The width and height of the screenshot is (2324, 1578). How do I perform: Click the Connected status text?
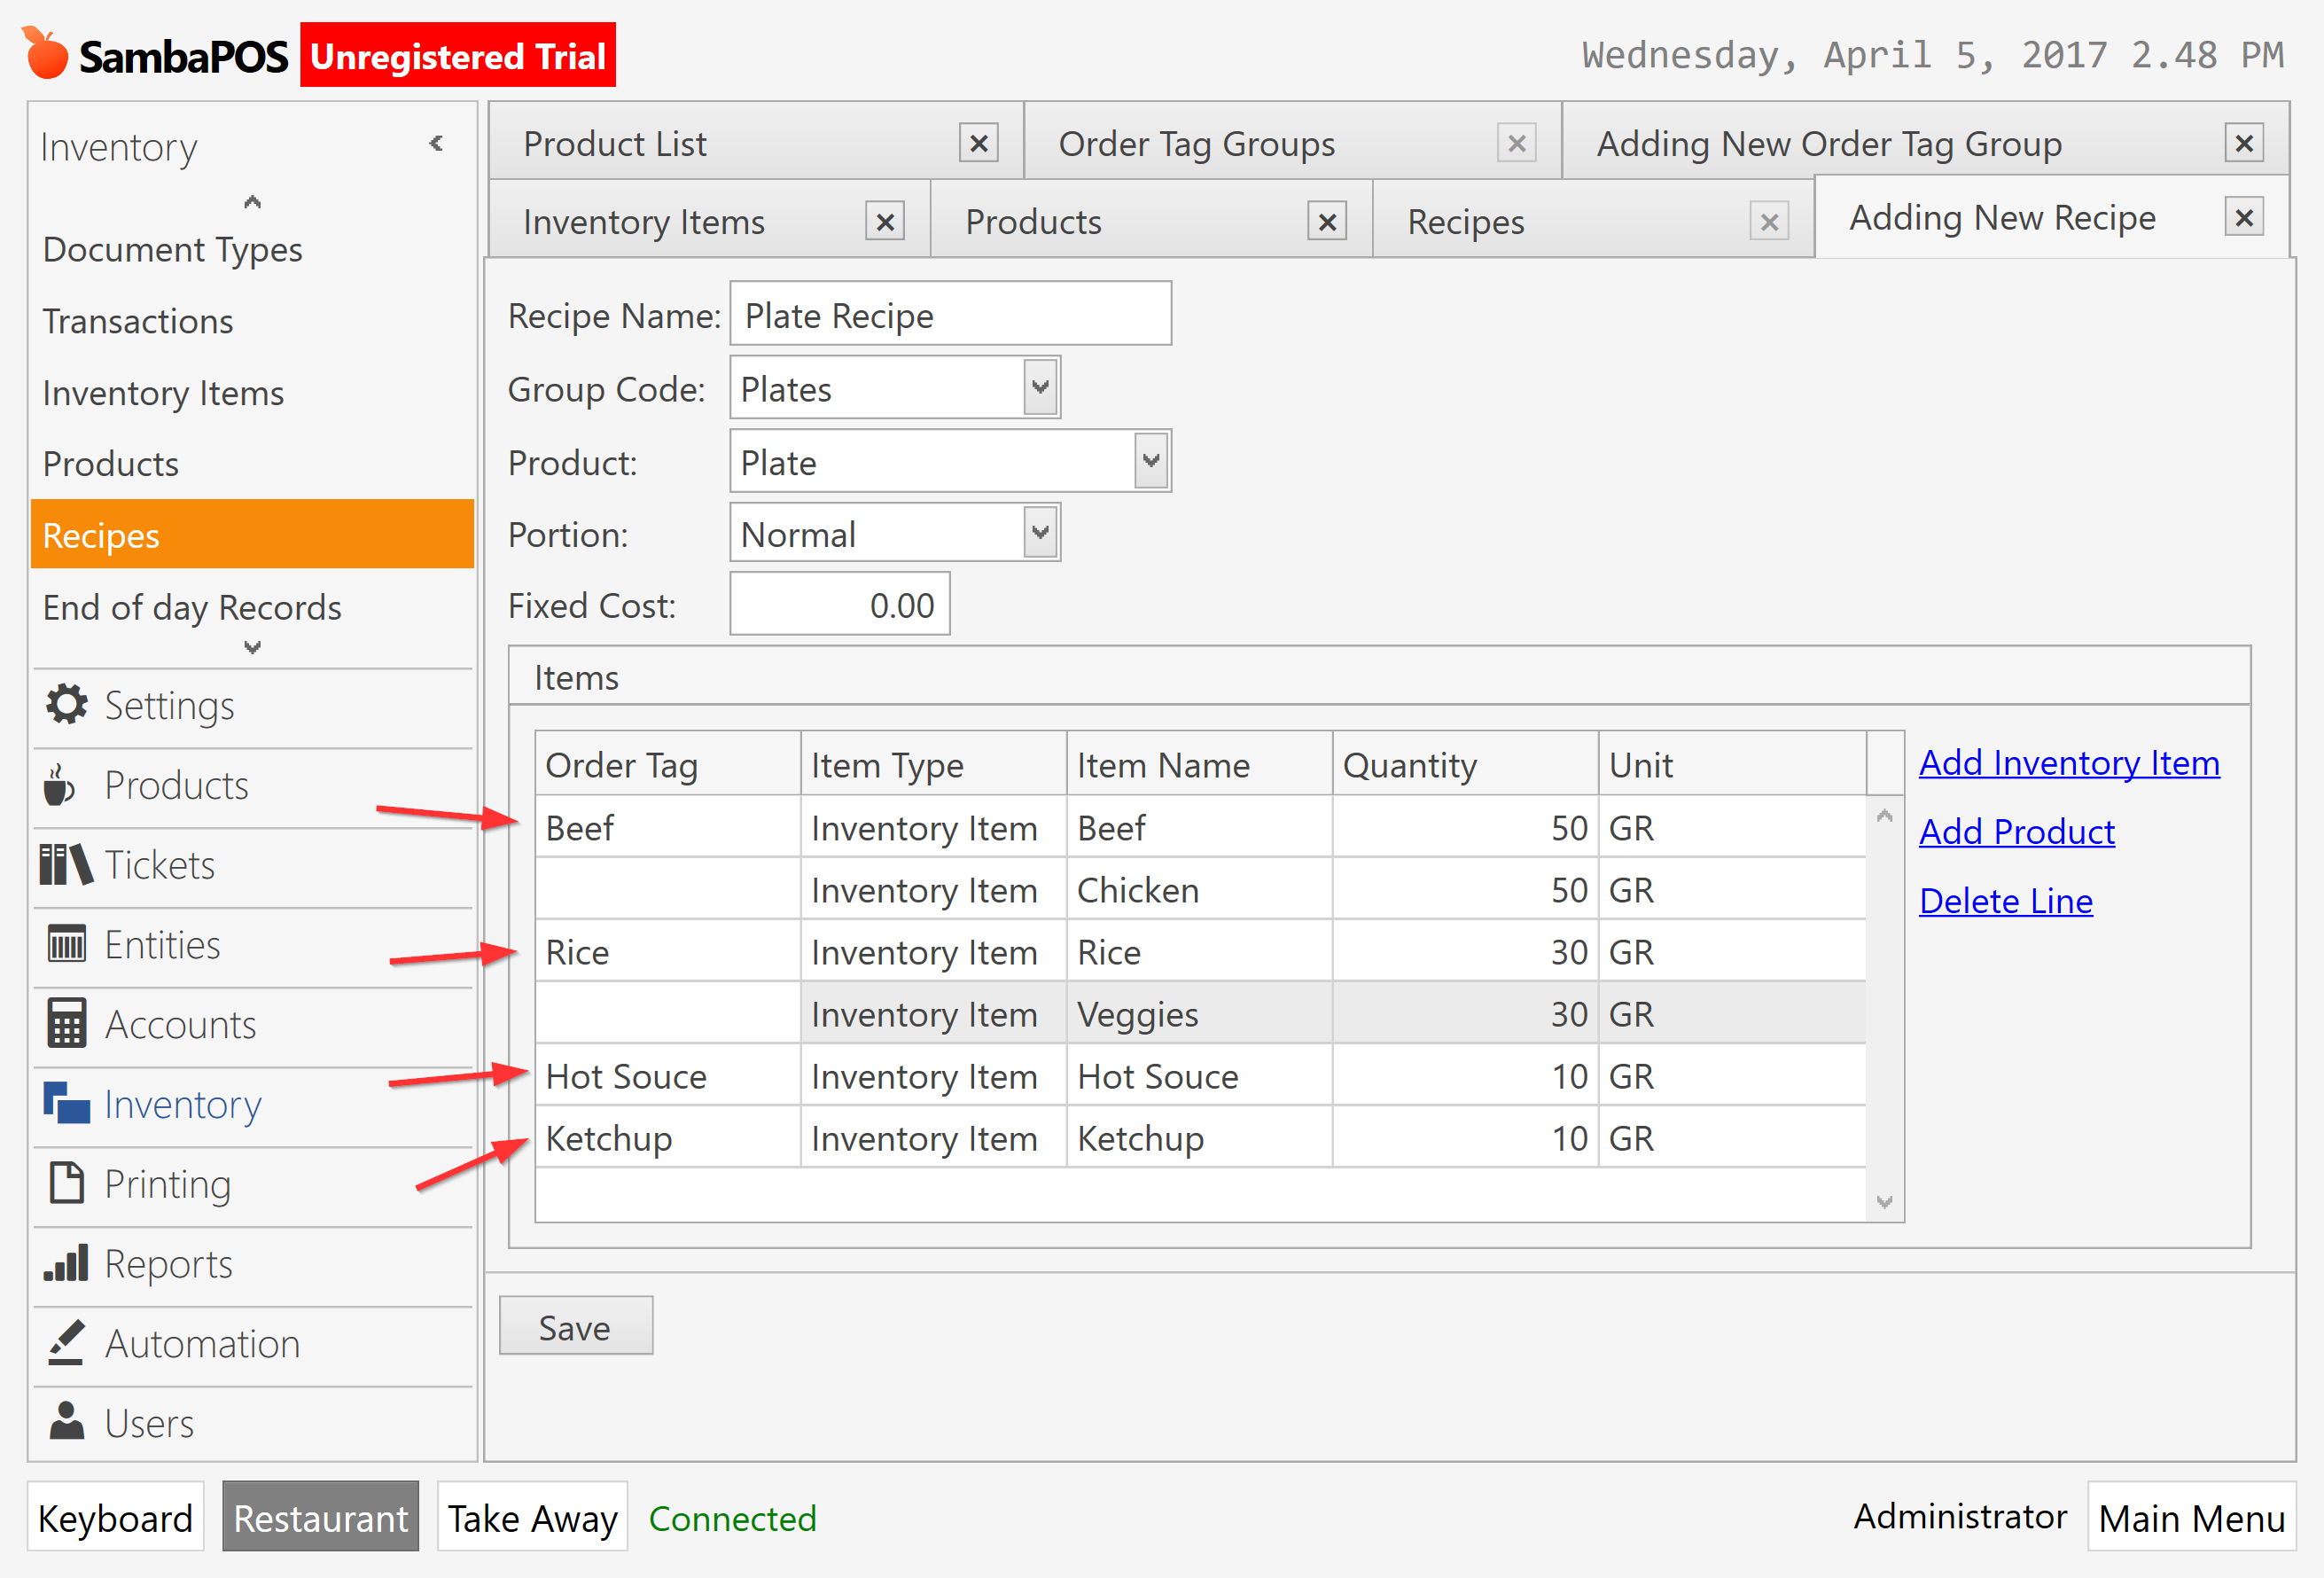click(732, 1518)
